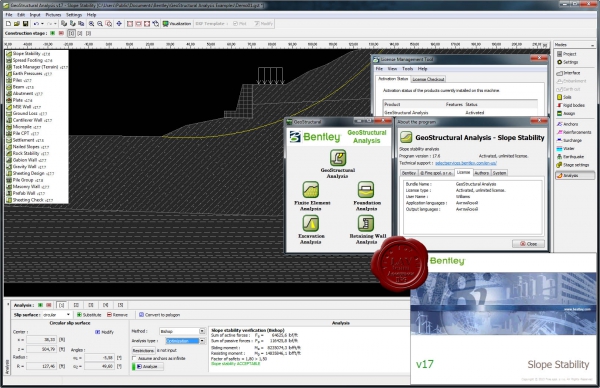Switch to System tab in About window
Image resolution: width=600 pixels, height=388 pixels.
[499, 173]
